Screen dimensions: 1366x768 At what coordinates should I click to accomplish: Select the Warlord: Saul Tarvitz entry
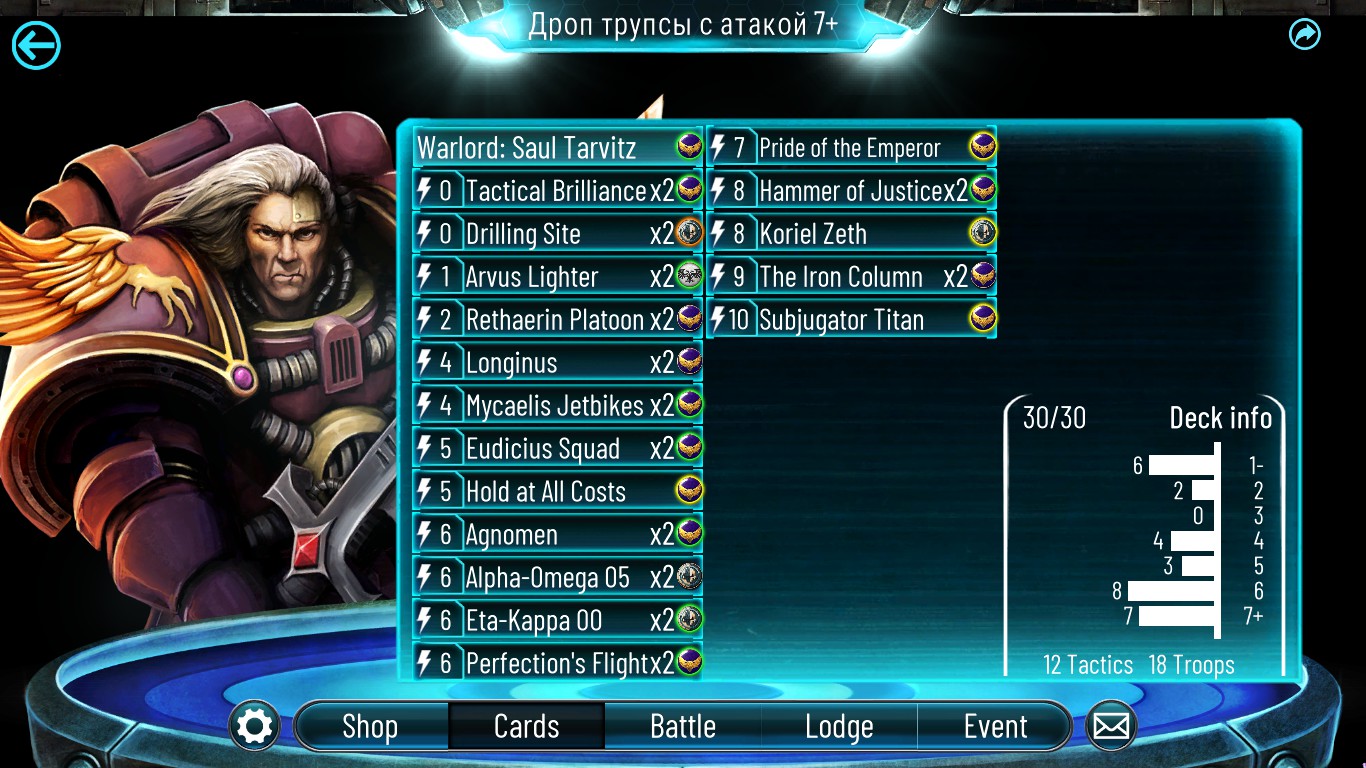tap(558, 147)
